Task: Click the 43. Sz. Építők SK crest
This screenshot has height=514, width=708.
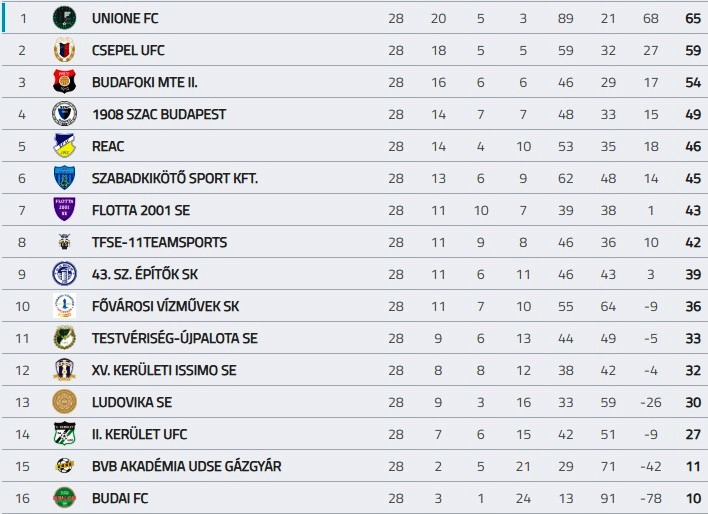Action: [64, 274]
